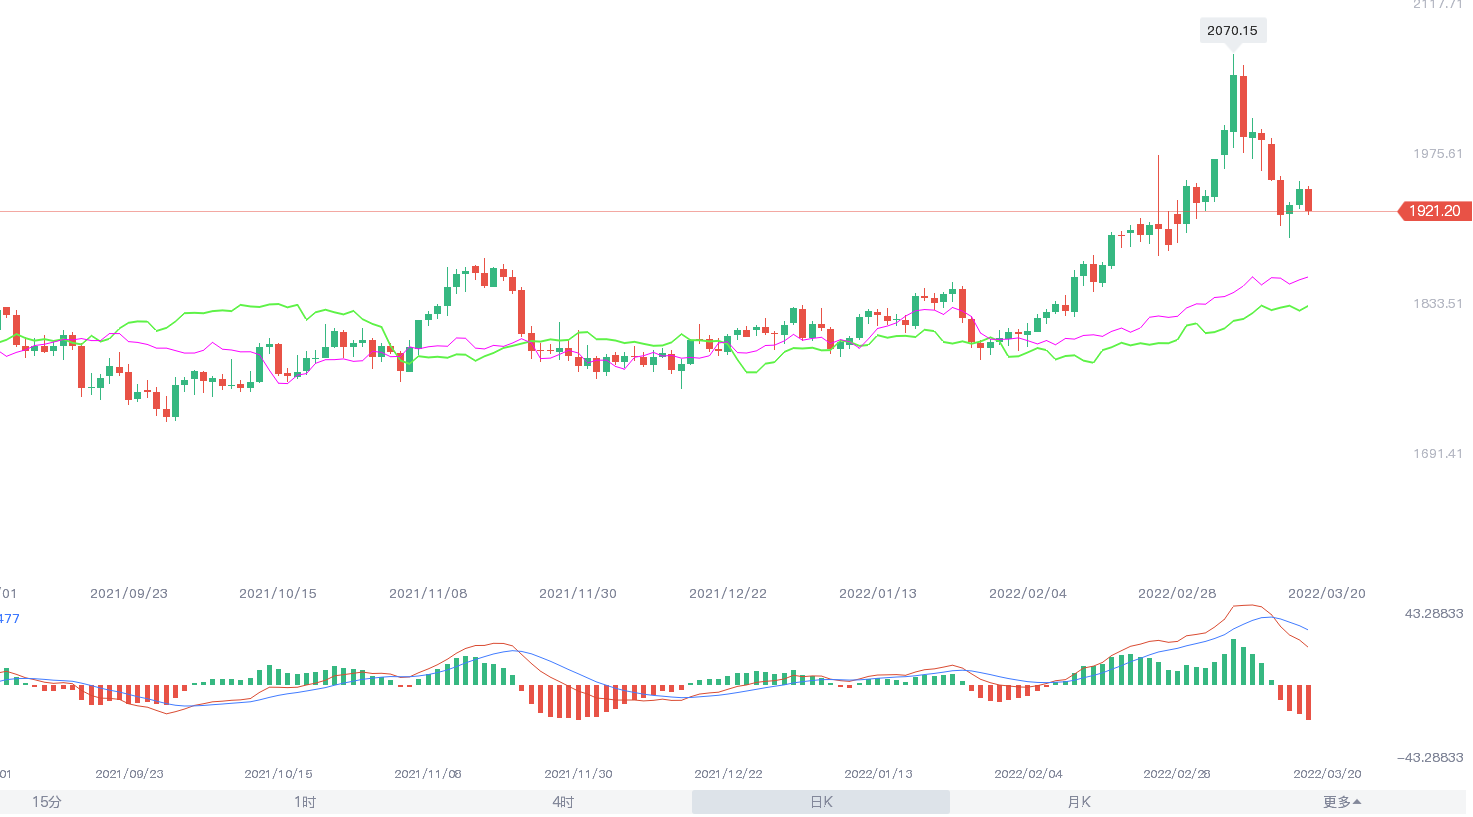Viewport: 1473px width, 817px height.
Task: Click the 2022/02/04 date under the MACD panel
Action: (x=1028, y=774)
